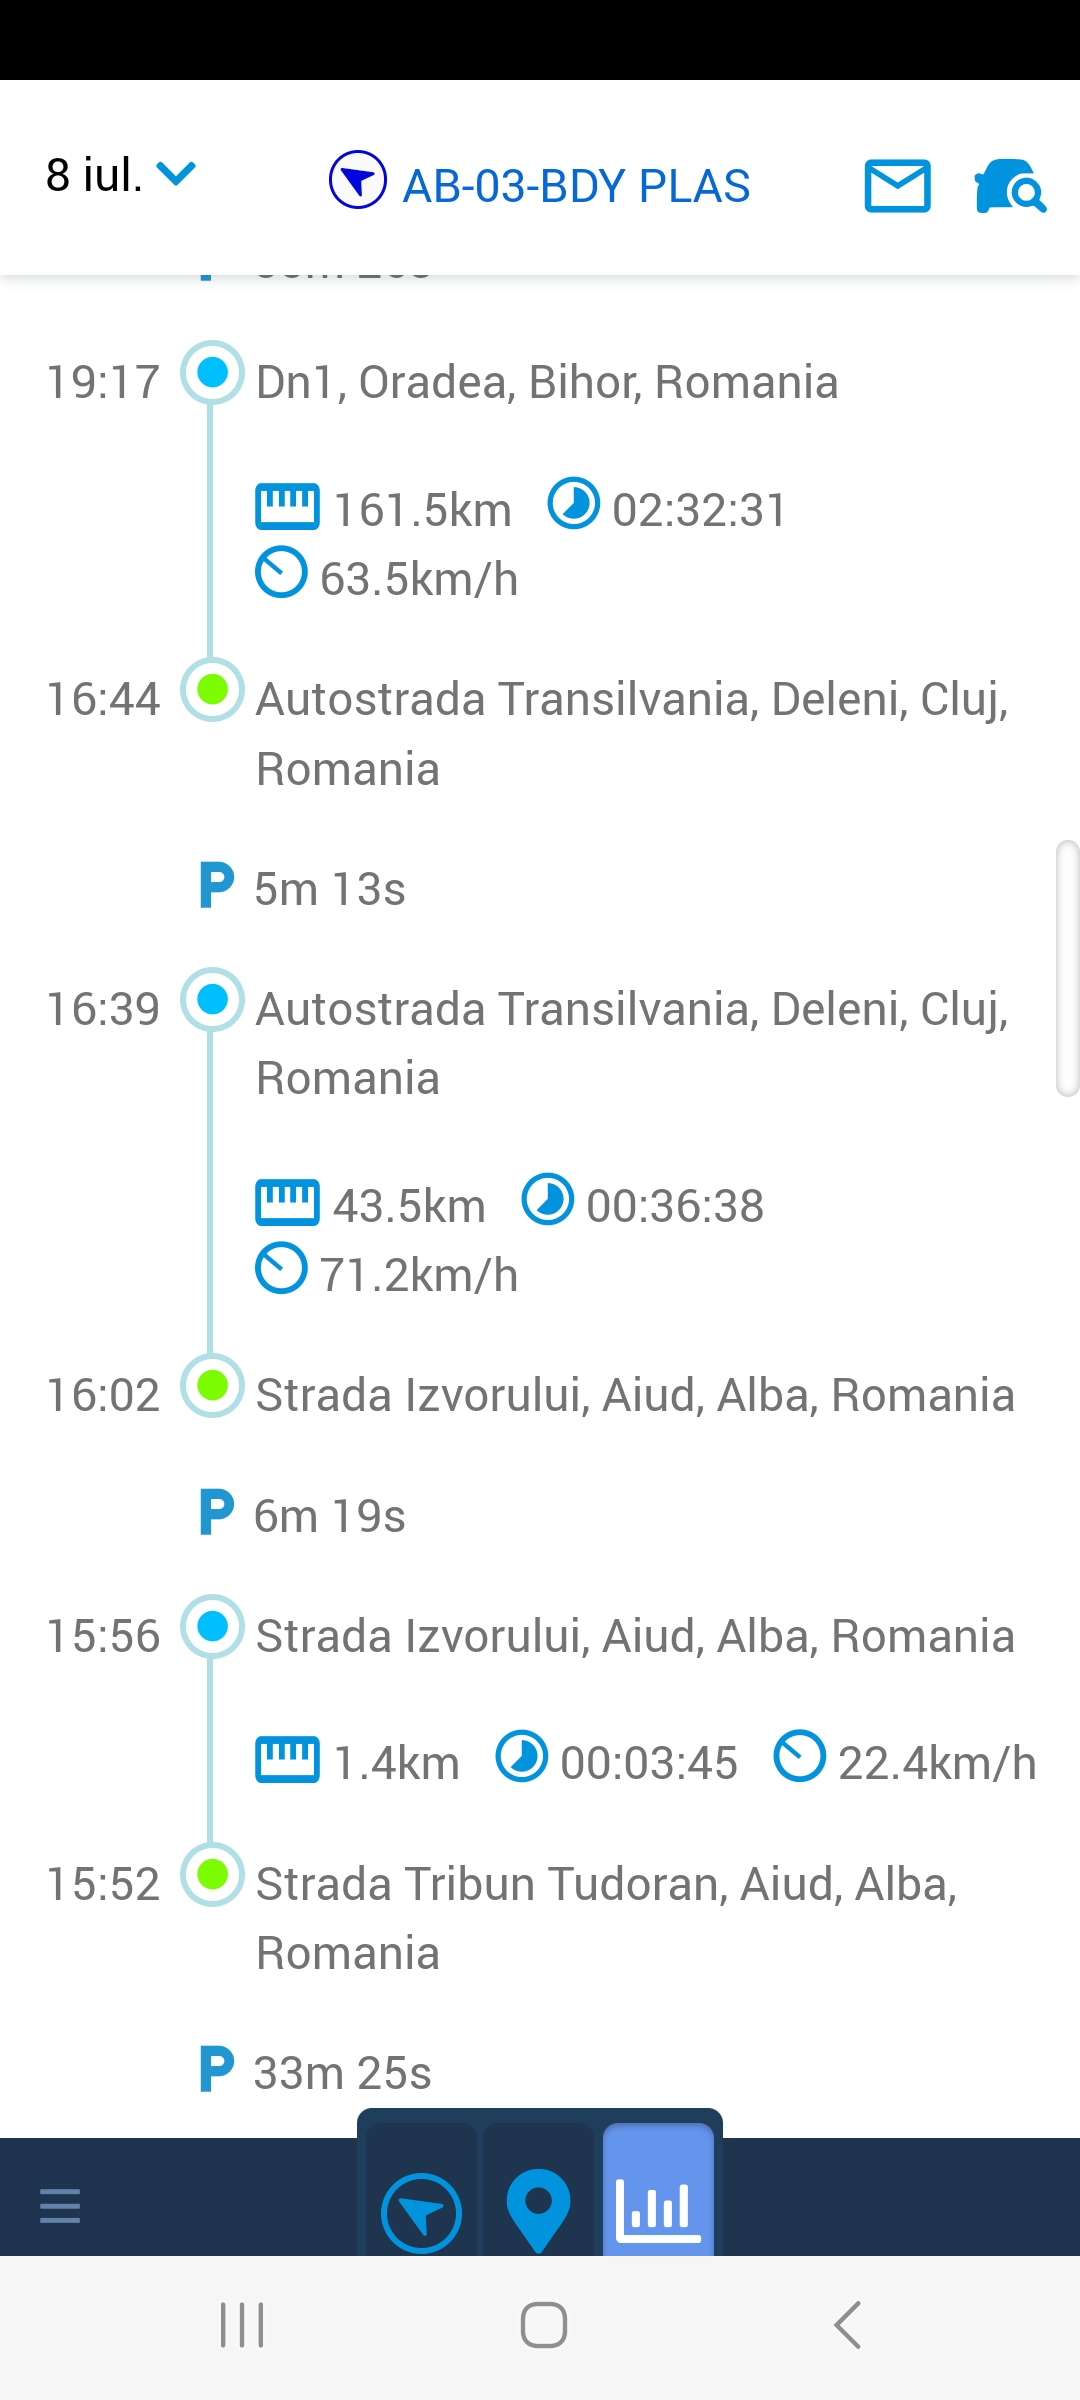Open the hamburger menu

60,2205
